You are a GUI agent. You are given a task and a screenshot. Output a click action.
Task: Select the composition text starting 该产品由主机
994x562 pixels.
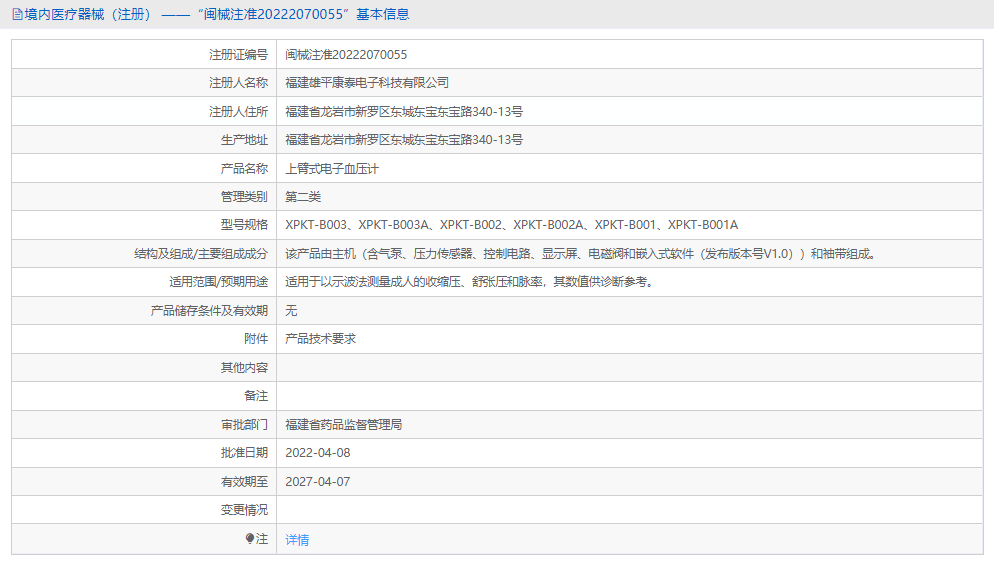click(581, 253)
